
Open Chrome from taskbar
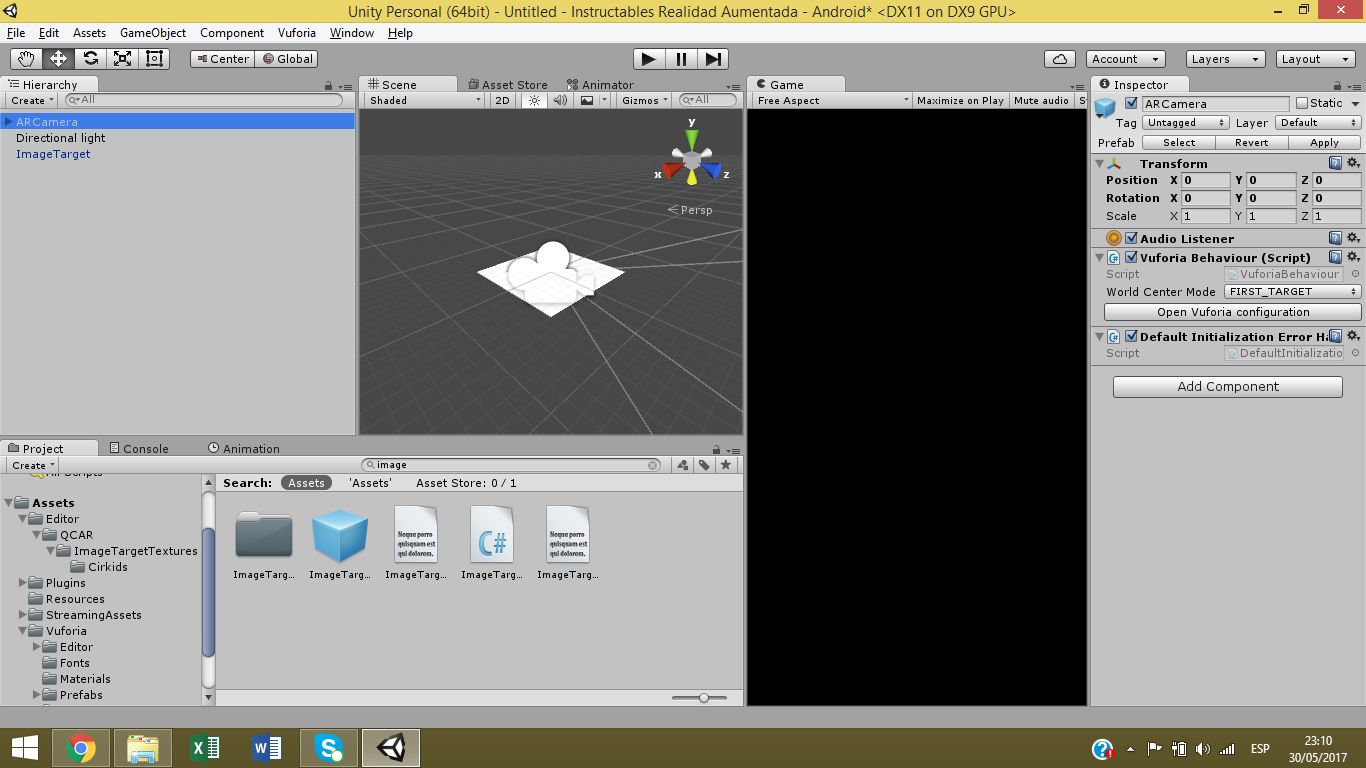coord(81,747)
